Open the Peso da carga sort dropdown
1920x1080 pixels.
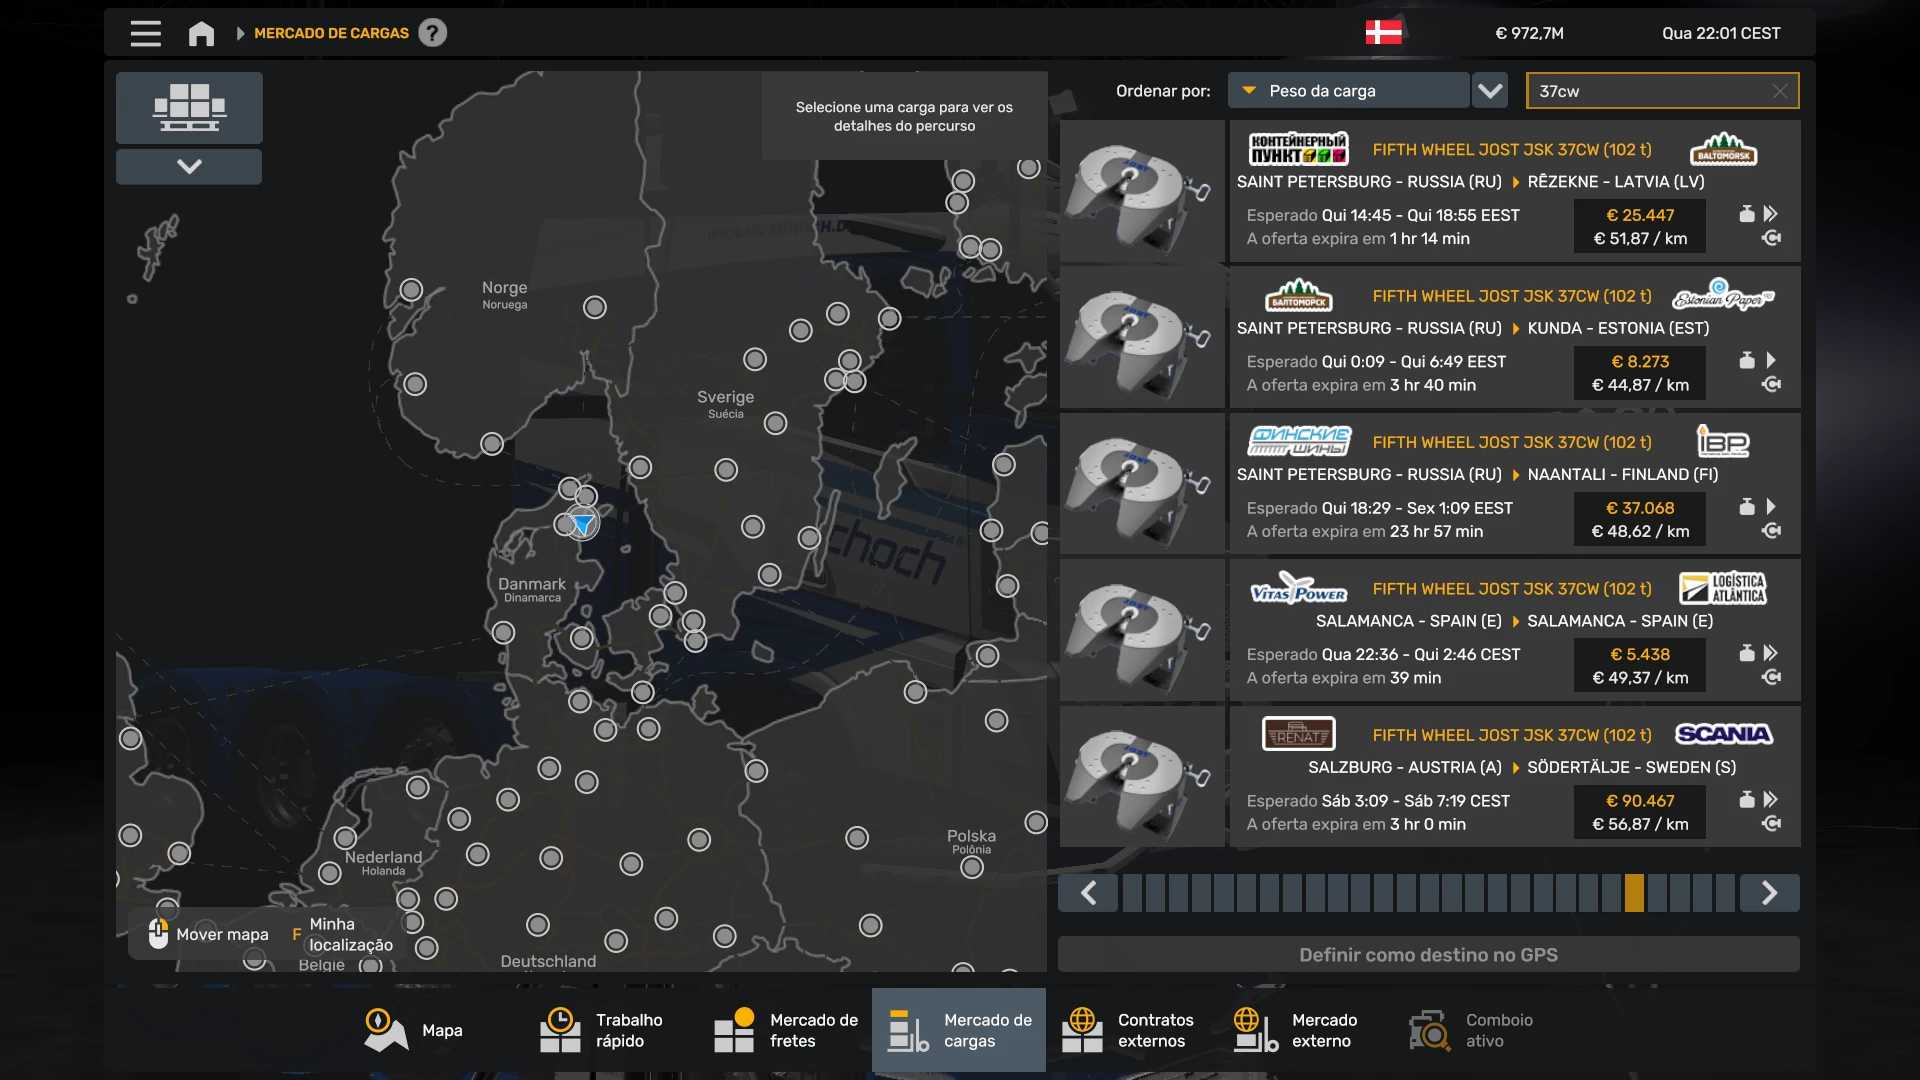1348,91
